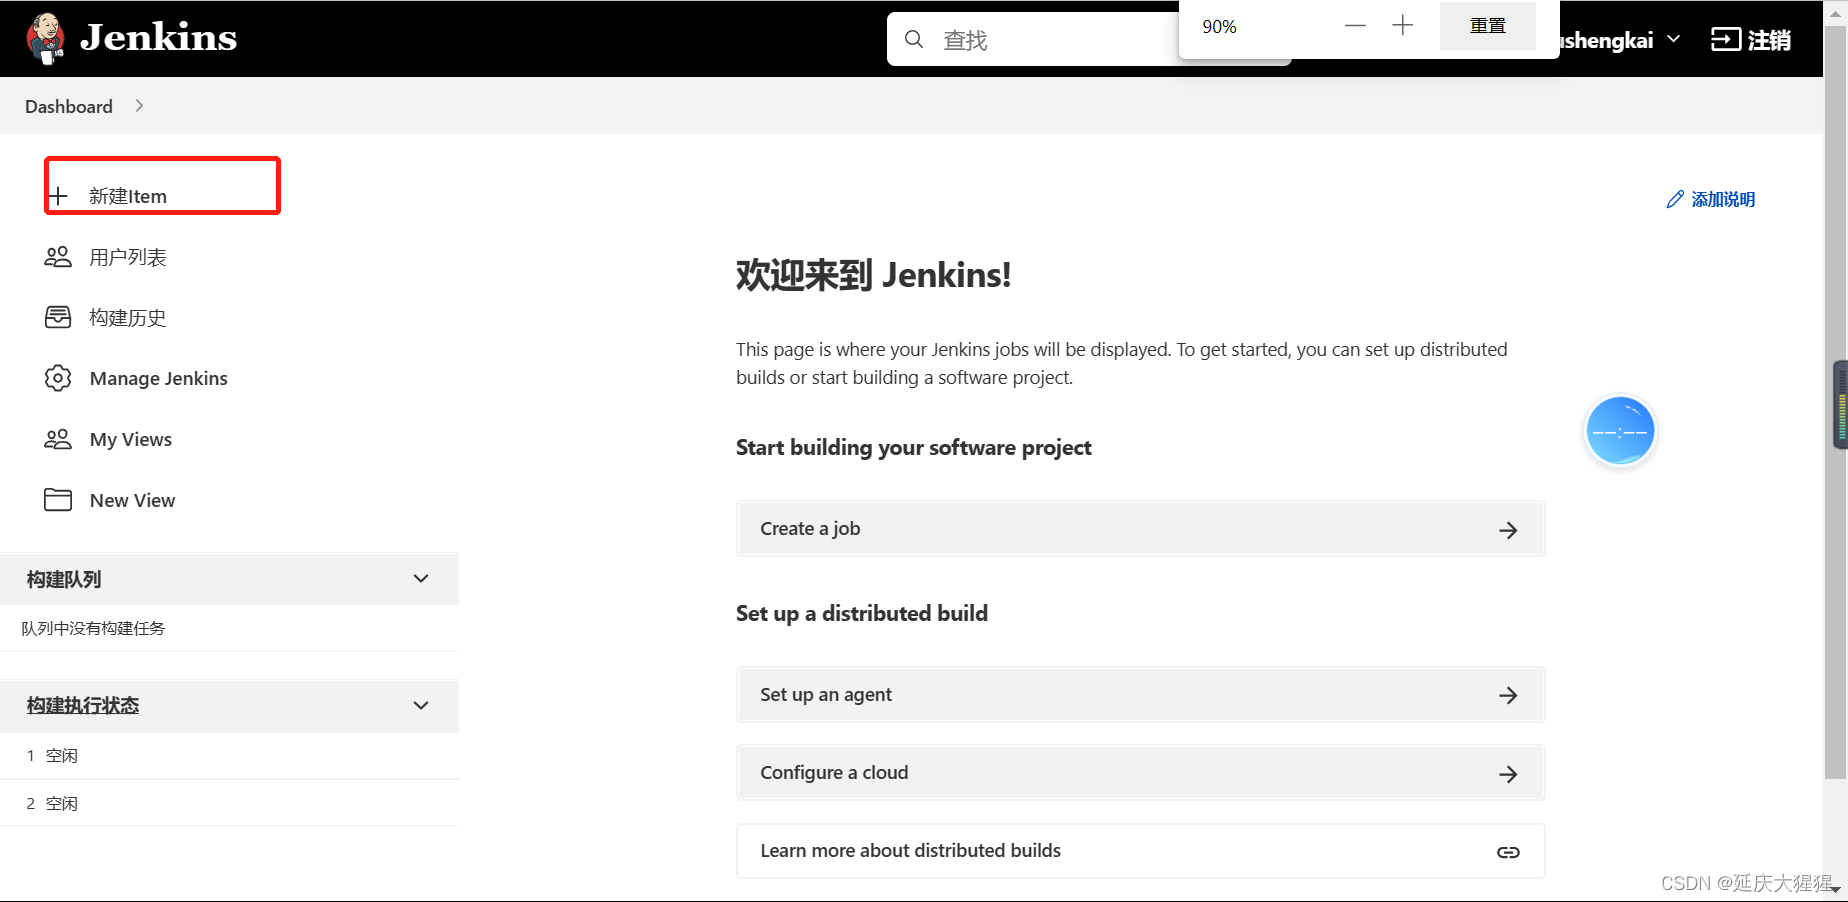Screen dimensions: 1848x902
Task: Click Set up a distributed build heading
Action: point(862,613)
